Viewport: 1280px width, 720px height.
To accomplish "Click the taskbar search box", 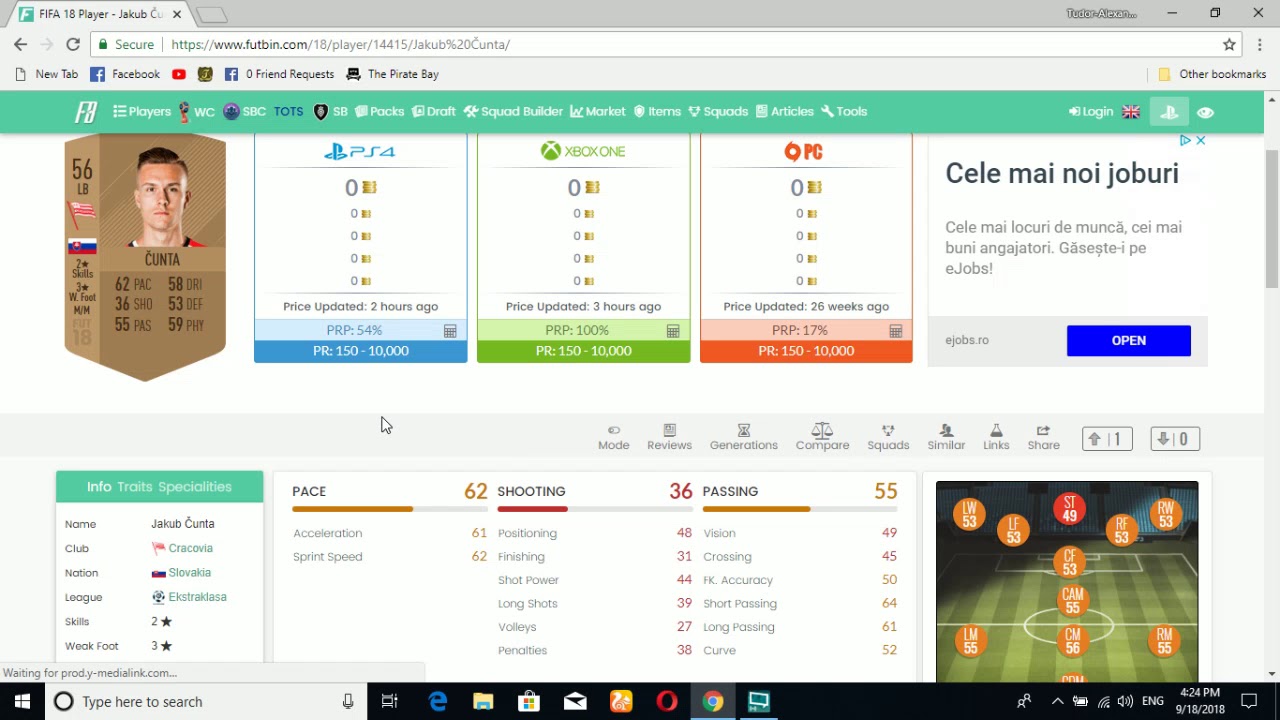I will [207, 701].
